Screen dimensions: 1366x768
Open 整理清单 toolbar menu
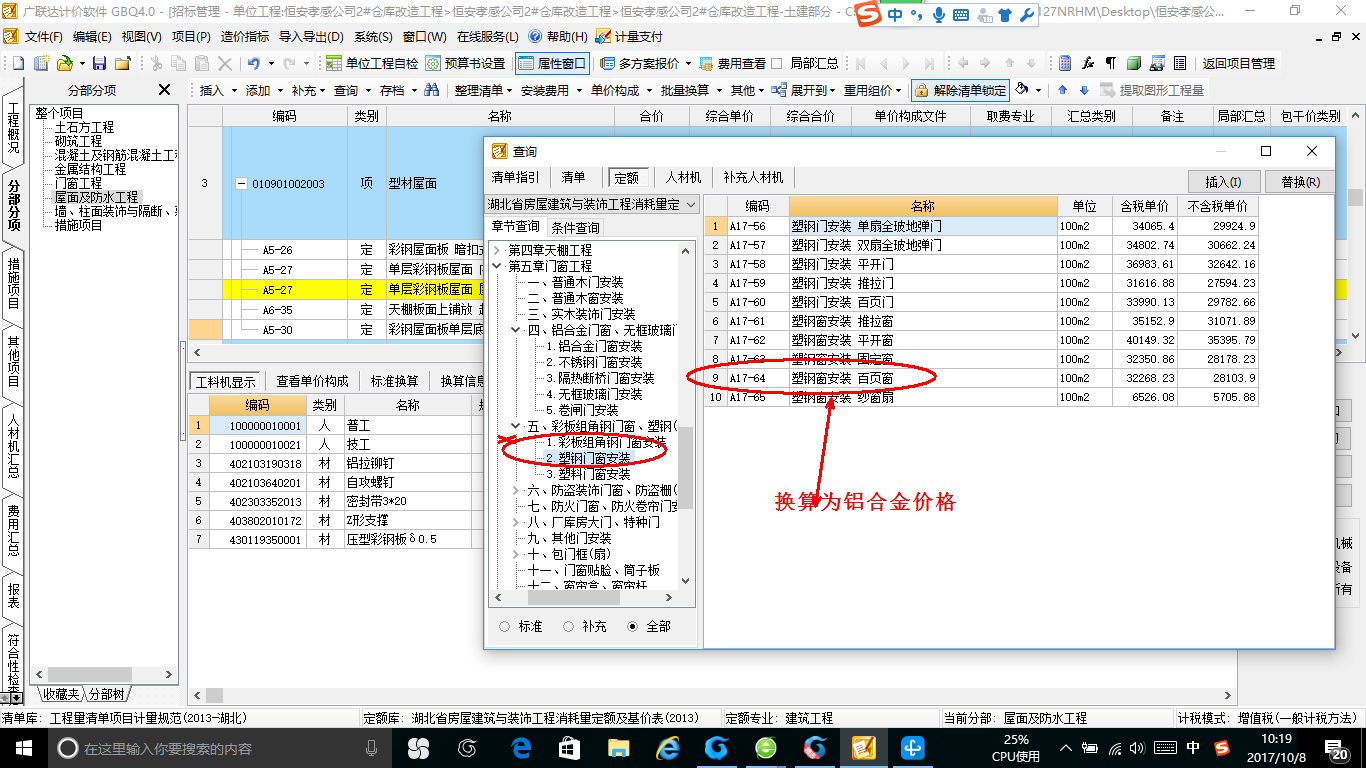483,90
